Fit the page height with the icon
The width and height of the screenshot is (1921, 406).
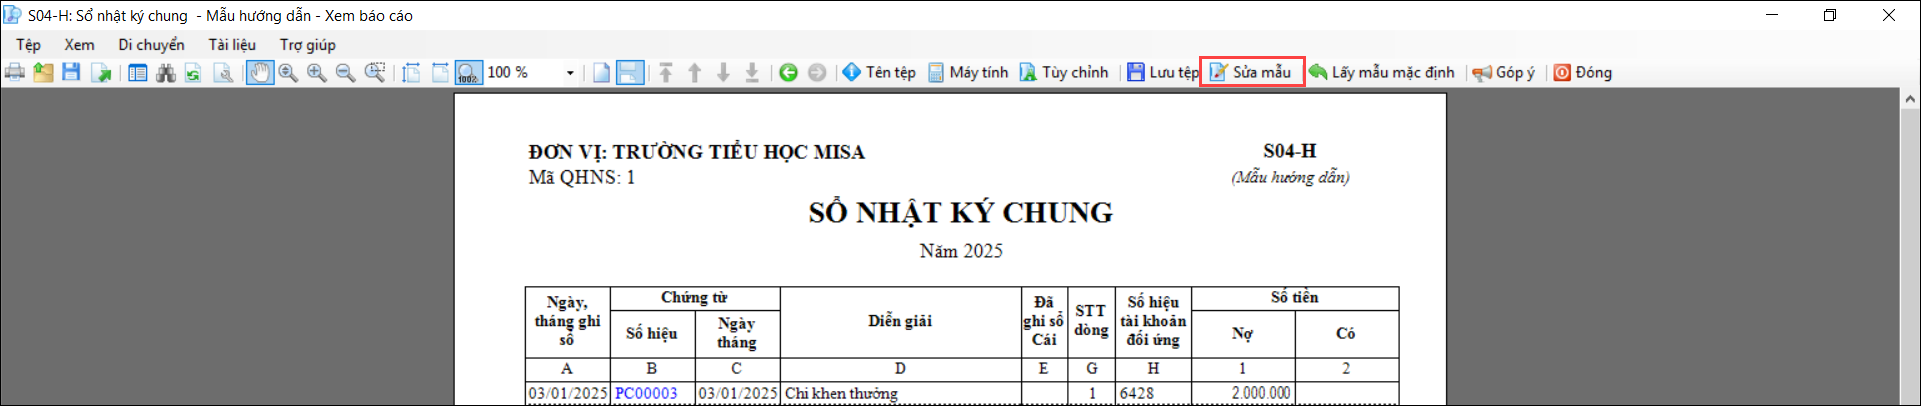pyautogui.click(x=411, y=72)
